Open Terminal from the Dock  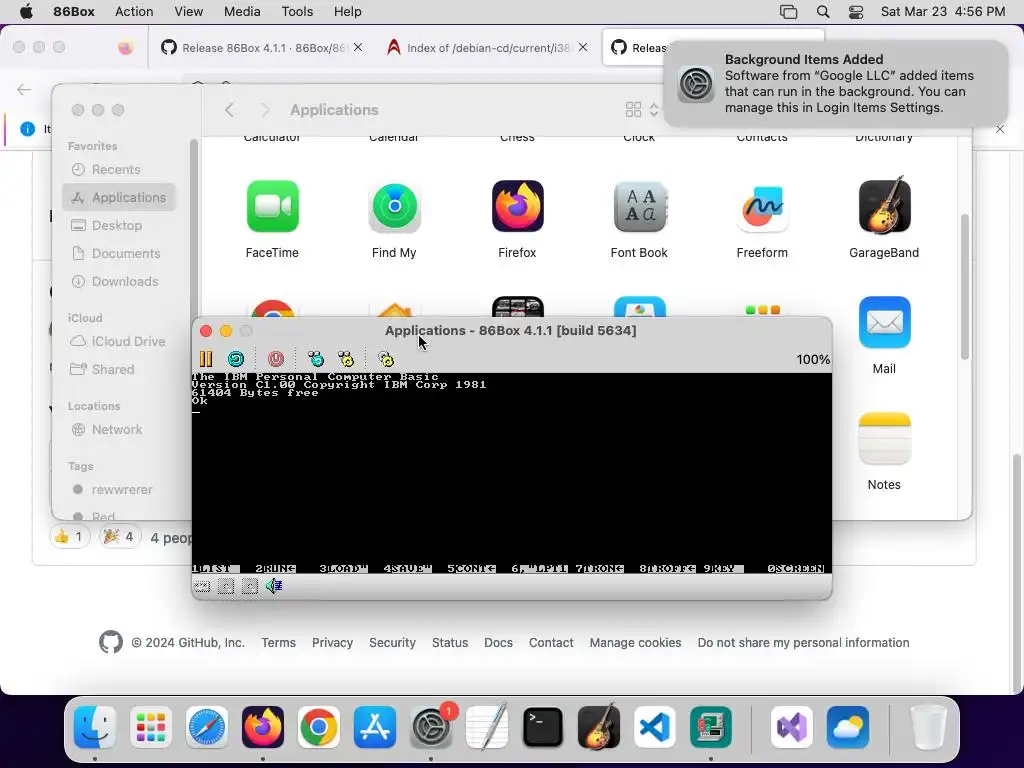(543, 727)
